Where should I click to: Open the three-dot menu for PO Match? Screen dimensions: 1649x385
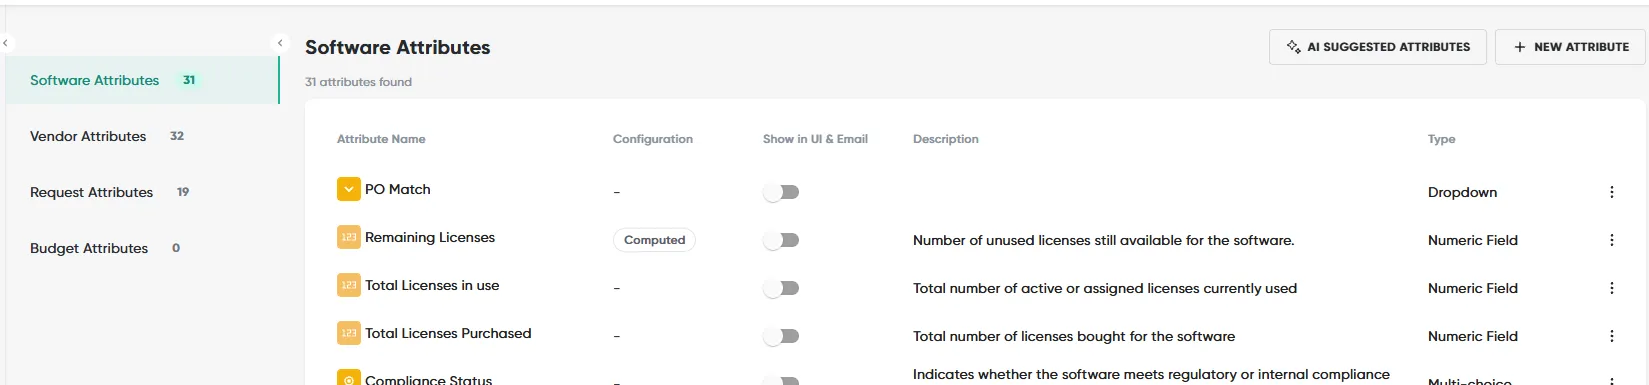tap(1611, 192)
